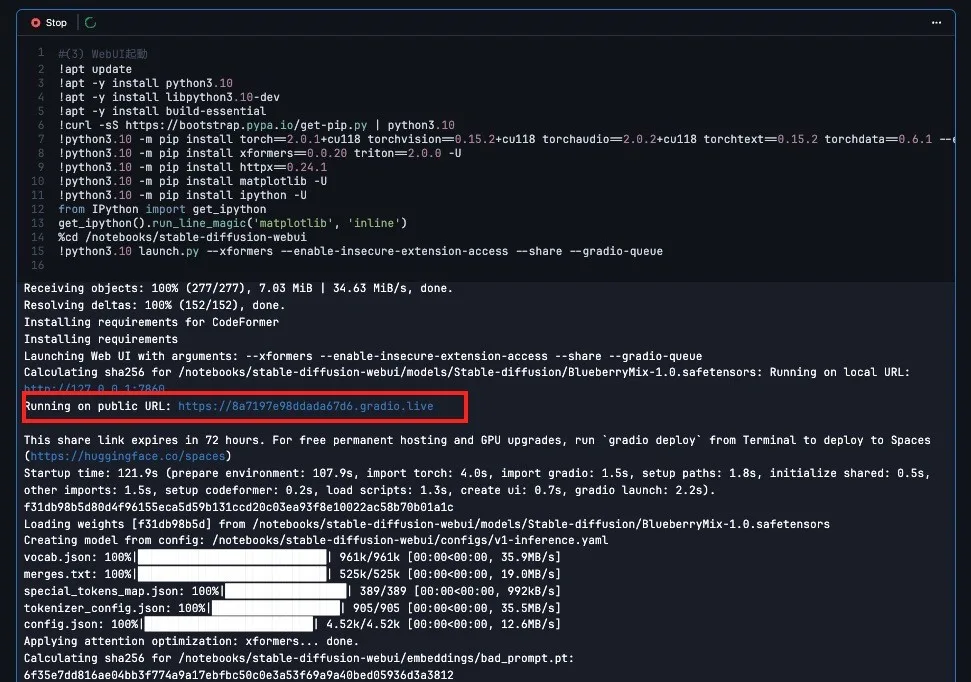Click the line "!apt -y install libpython3.10-dev"
The height and width of the screenshot is (682, 971).
[169, 97]
